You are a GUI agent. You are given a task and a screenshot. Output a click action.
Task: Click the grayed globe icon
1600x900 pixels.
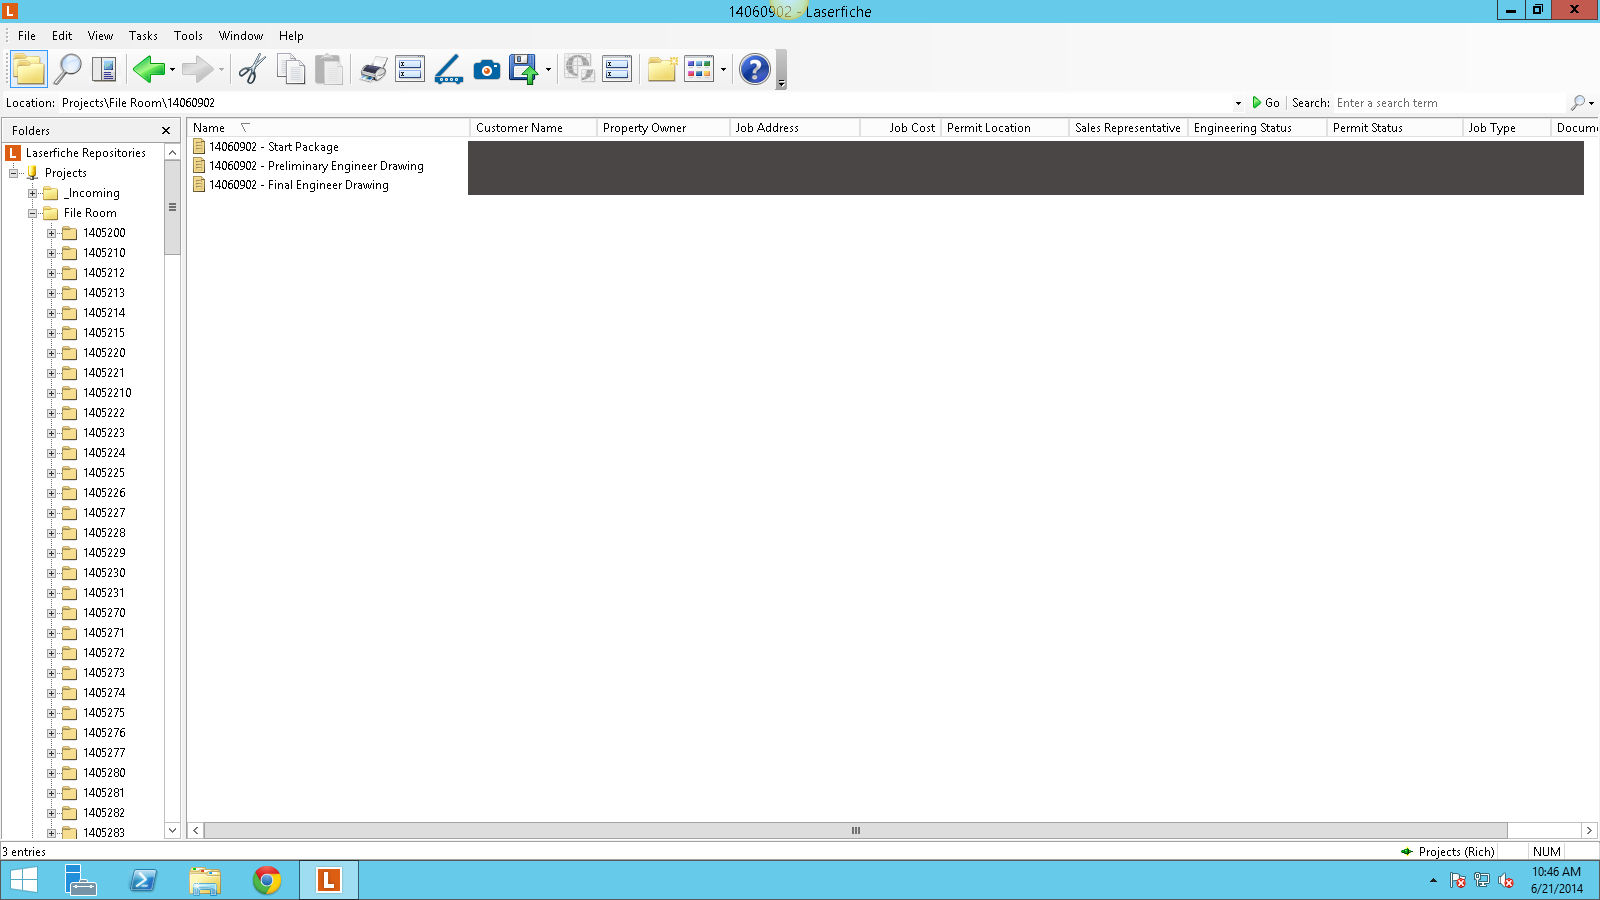coord(579,69)
